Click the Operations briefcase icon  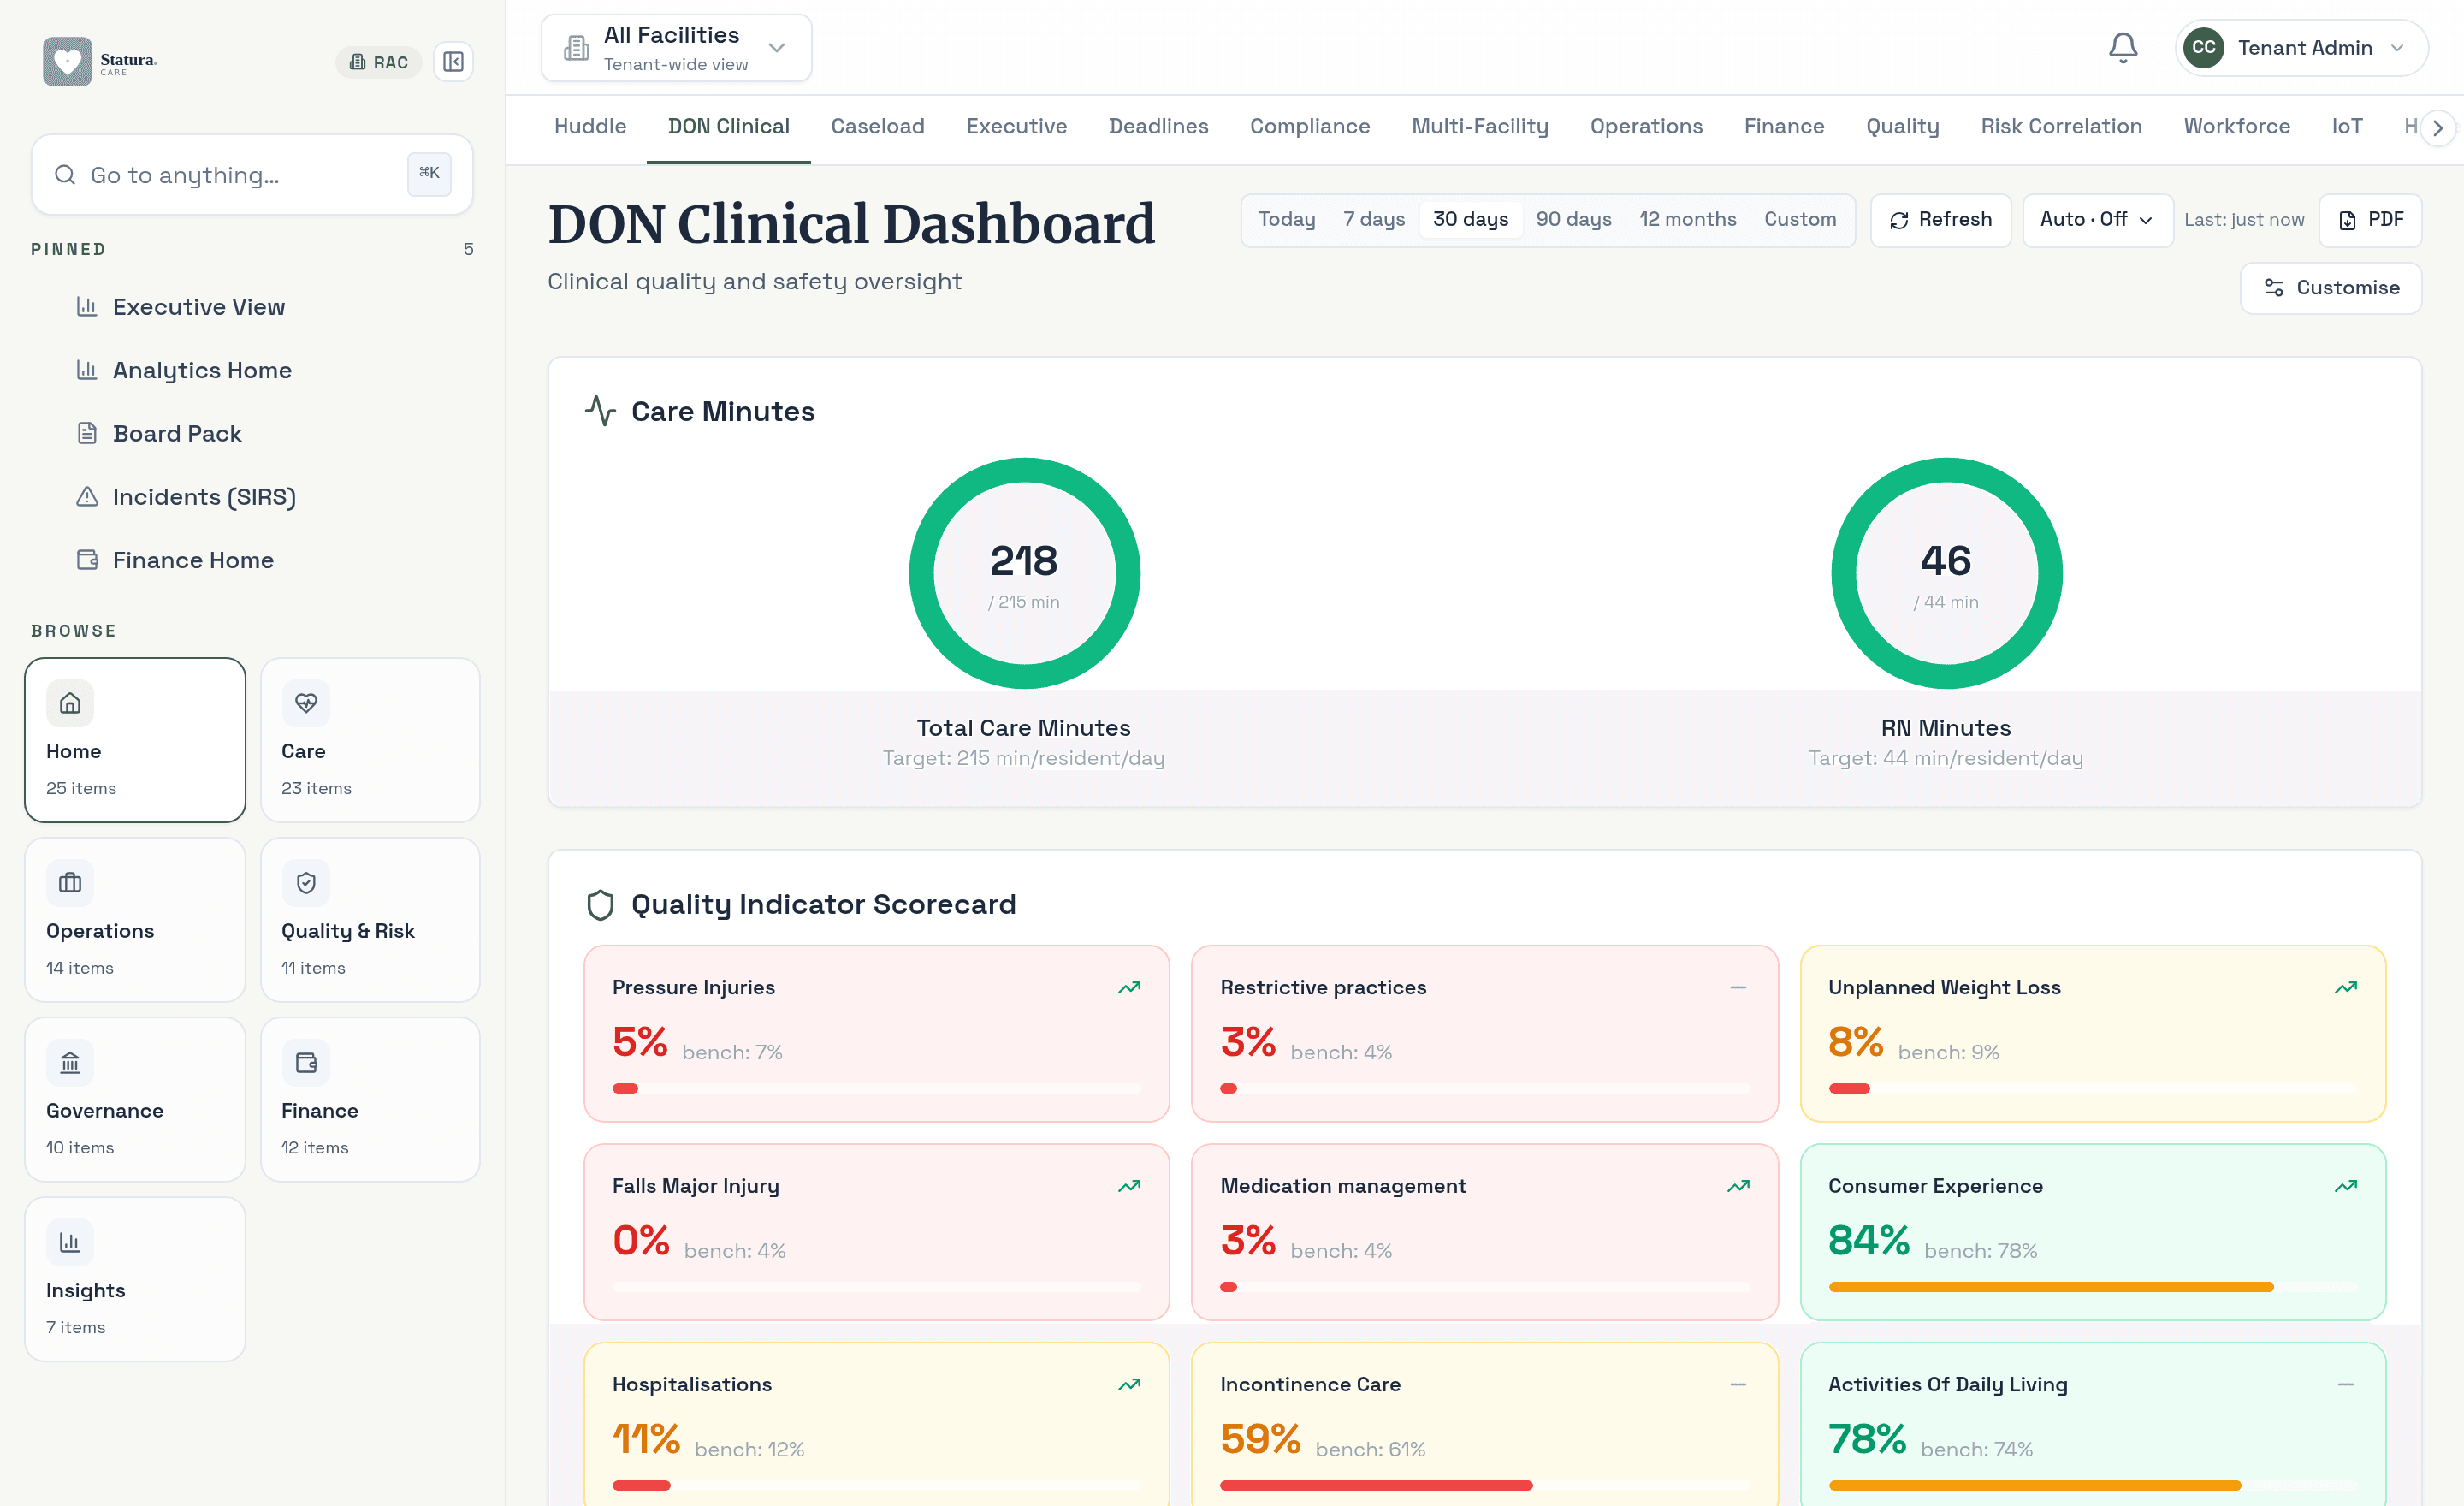[70, 883]
